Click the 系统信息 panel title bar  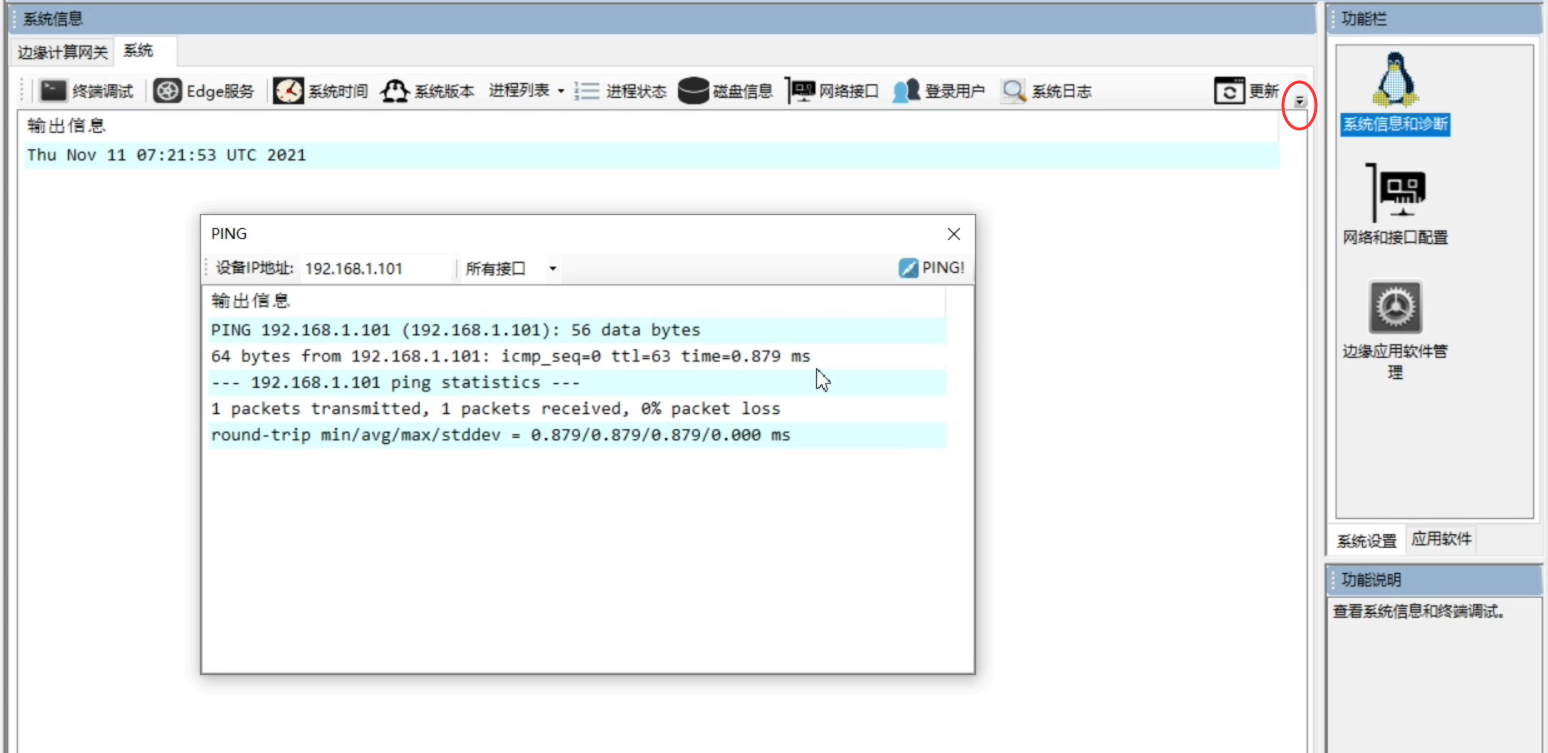pos(660,19)
